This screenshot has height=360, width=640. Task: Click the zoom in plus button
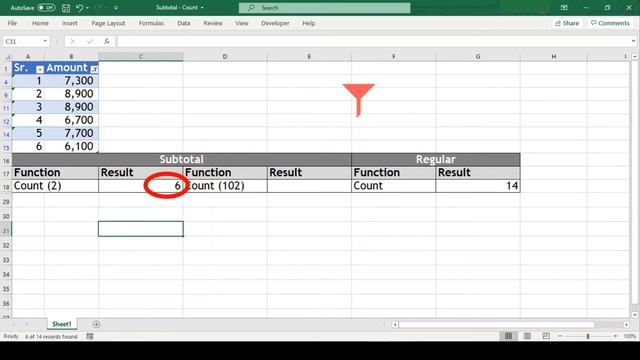[615, 336]
